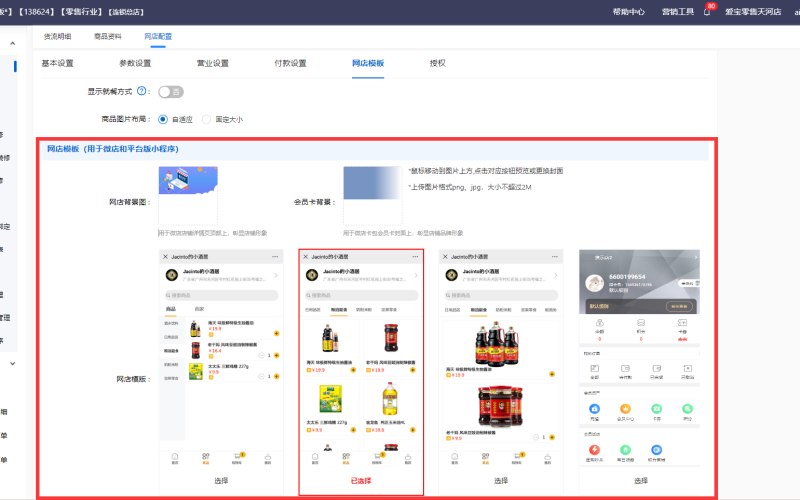
Task: Open 帮助中心 in the top bar
Action: pyautogui.click(x=629, y=12)
